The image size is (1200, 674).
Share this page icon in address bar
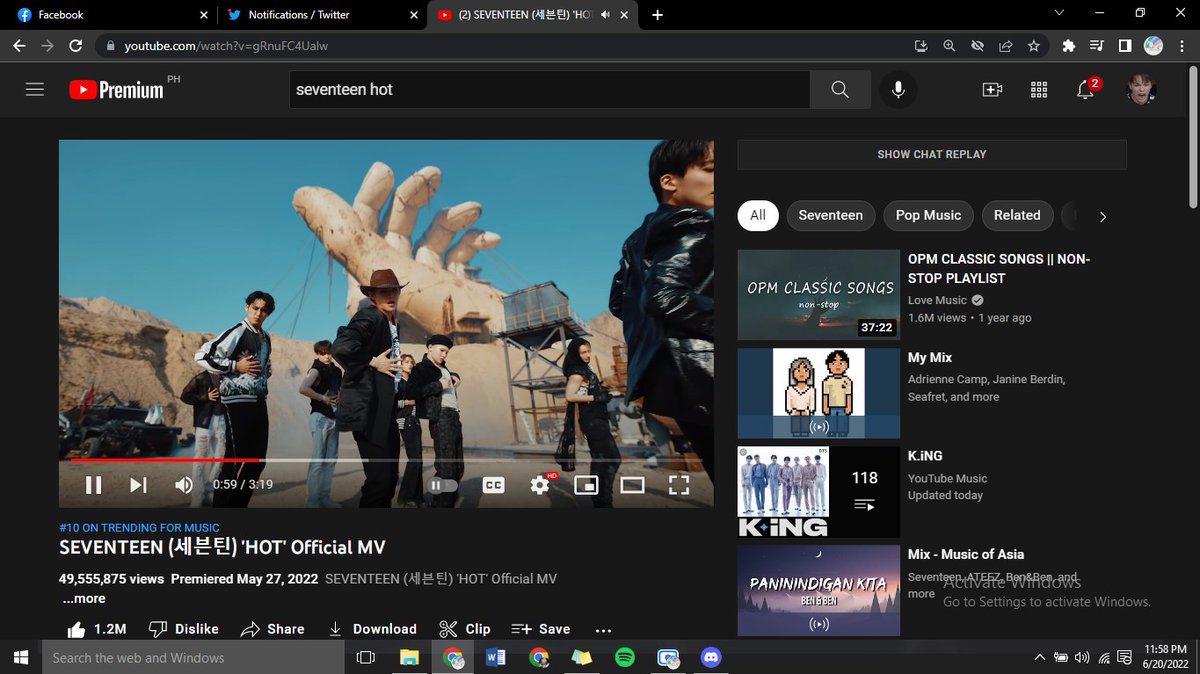[x=1005, y=46]
